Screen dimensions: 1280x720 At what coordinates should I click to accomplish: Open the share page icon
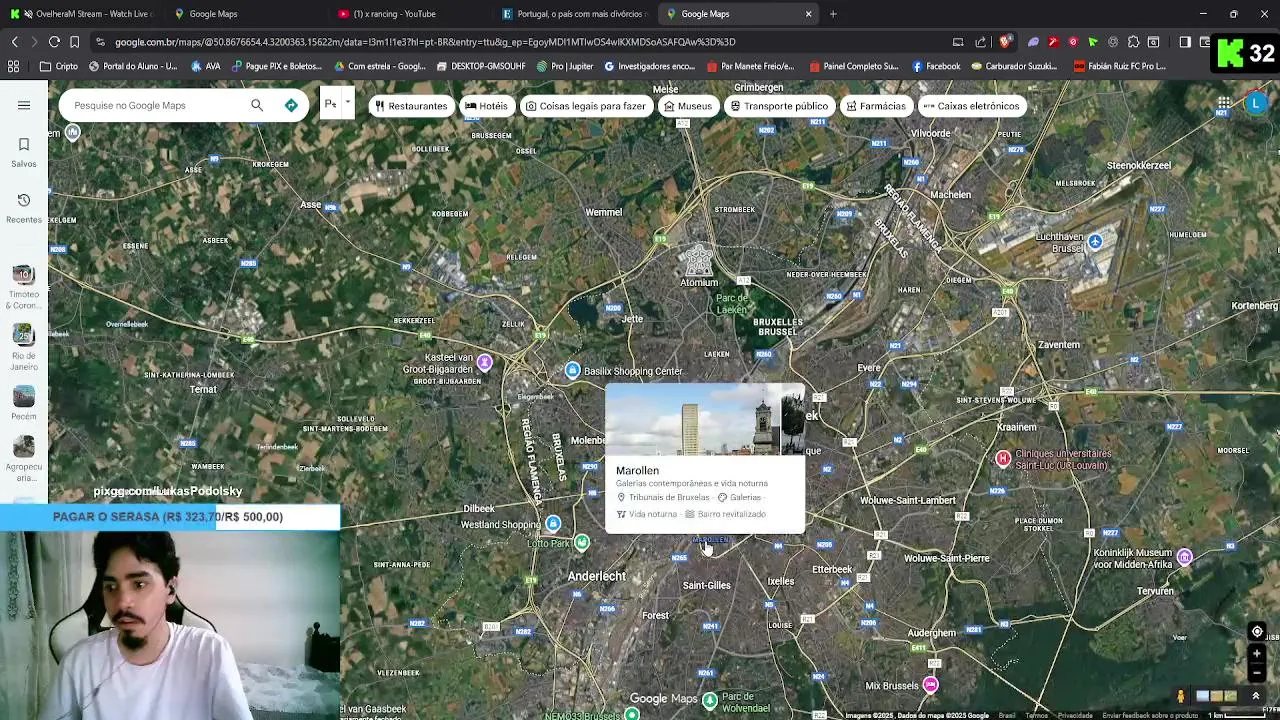[981, 42]
